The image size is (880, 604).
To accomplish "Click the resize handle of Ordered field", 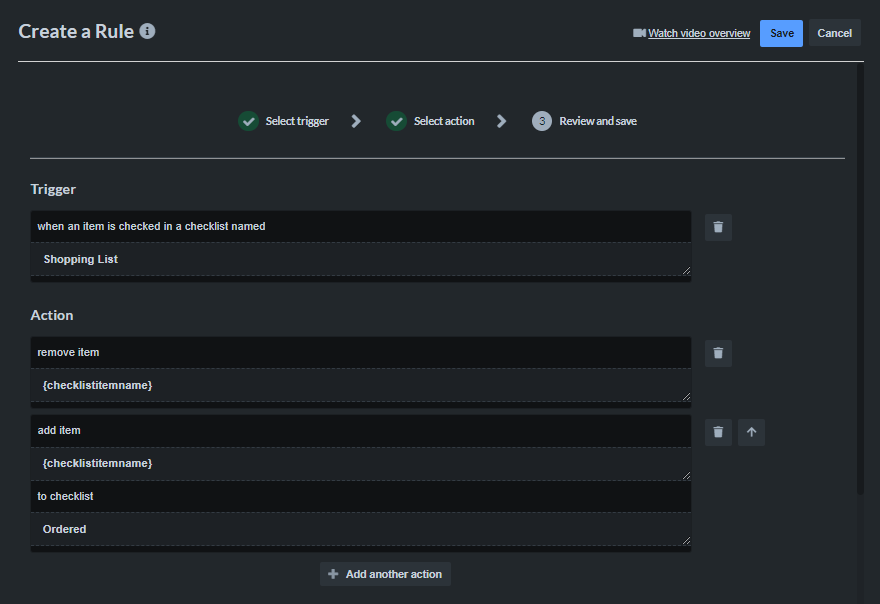I will coord(686,541).
